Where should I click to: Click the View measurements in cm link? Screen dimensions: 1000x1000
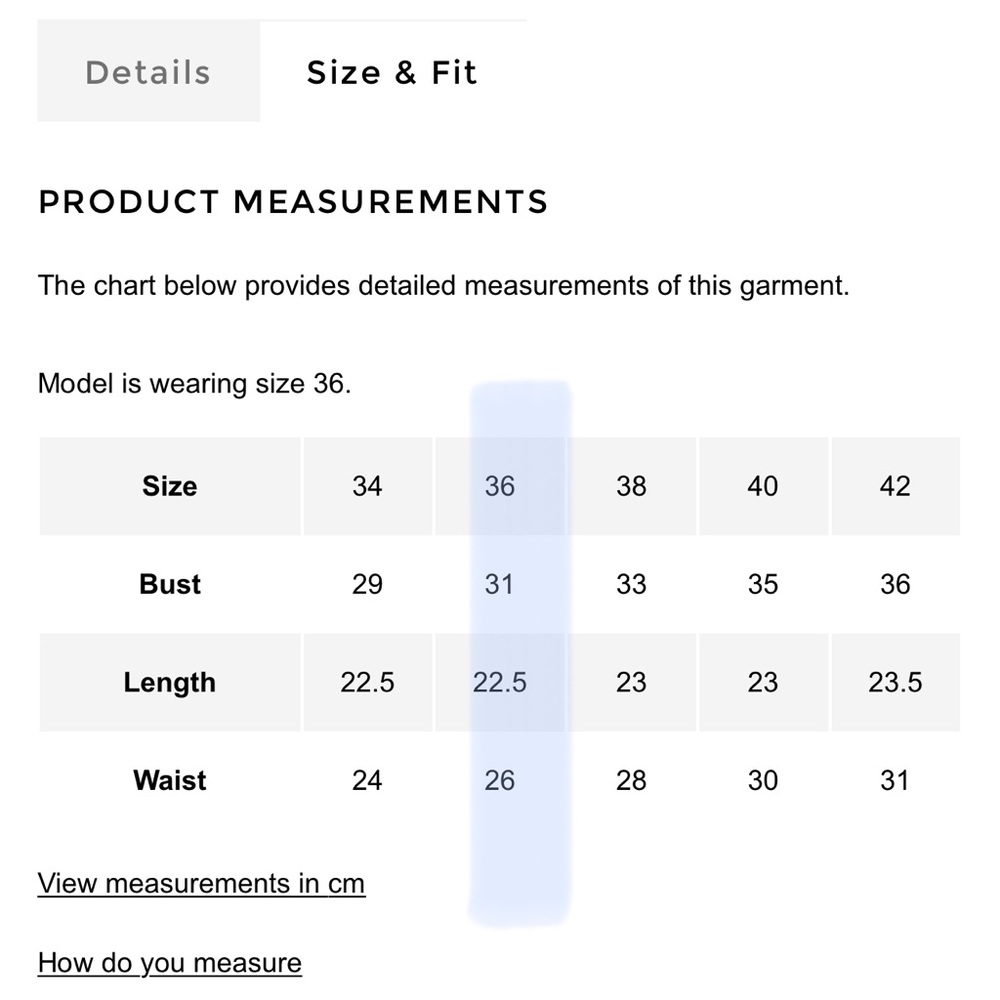[x=201, y=884]
